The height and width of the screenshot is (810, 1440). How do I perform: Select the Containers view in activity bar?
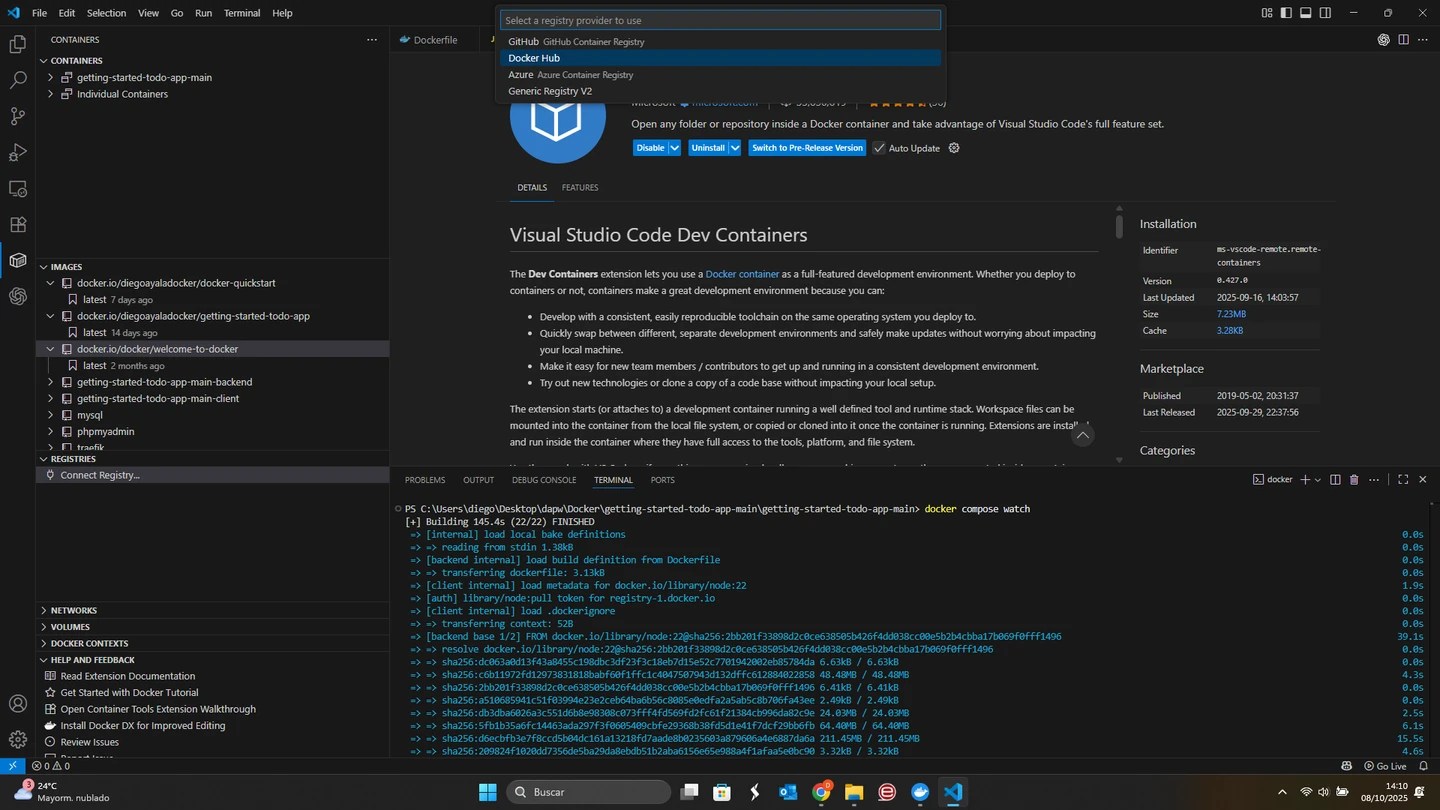17,260
